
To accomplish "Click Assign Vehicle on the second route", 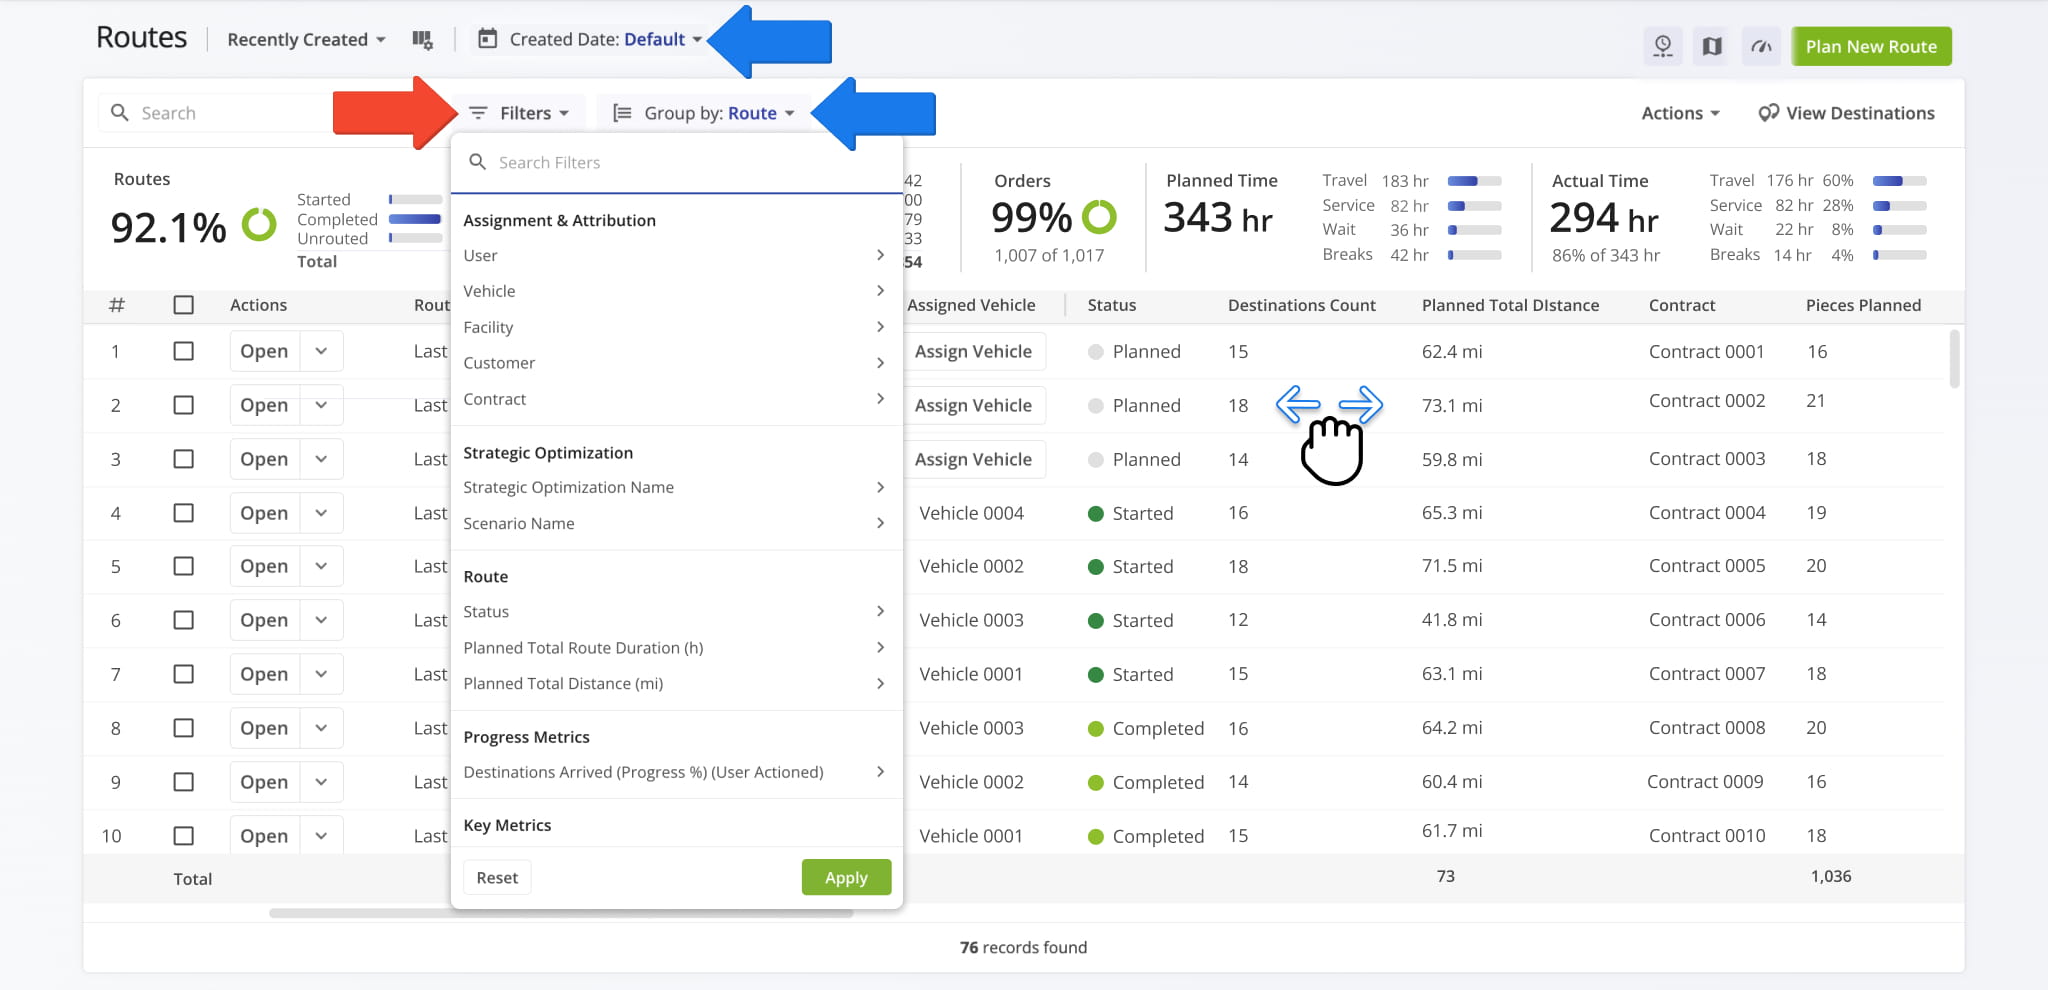I will pos(974,405).
